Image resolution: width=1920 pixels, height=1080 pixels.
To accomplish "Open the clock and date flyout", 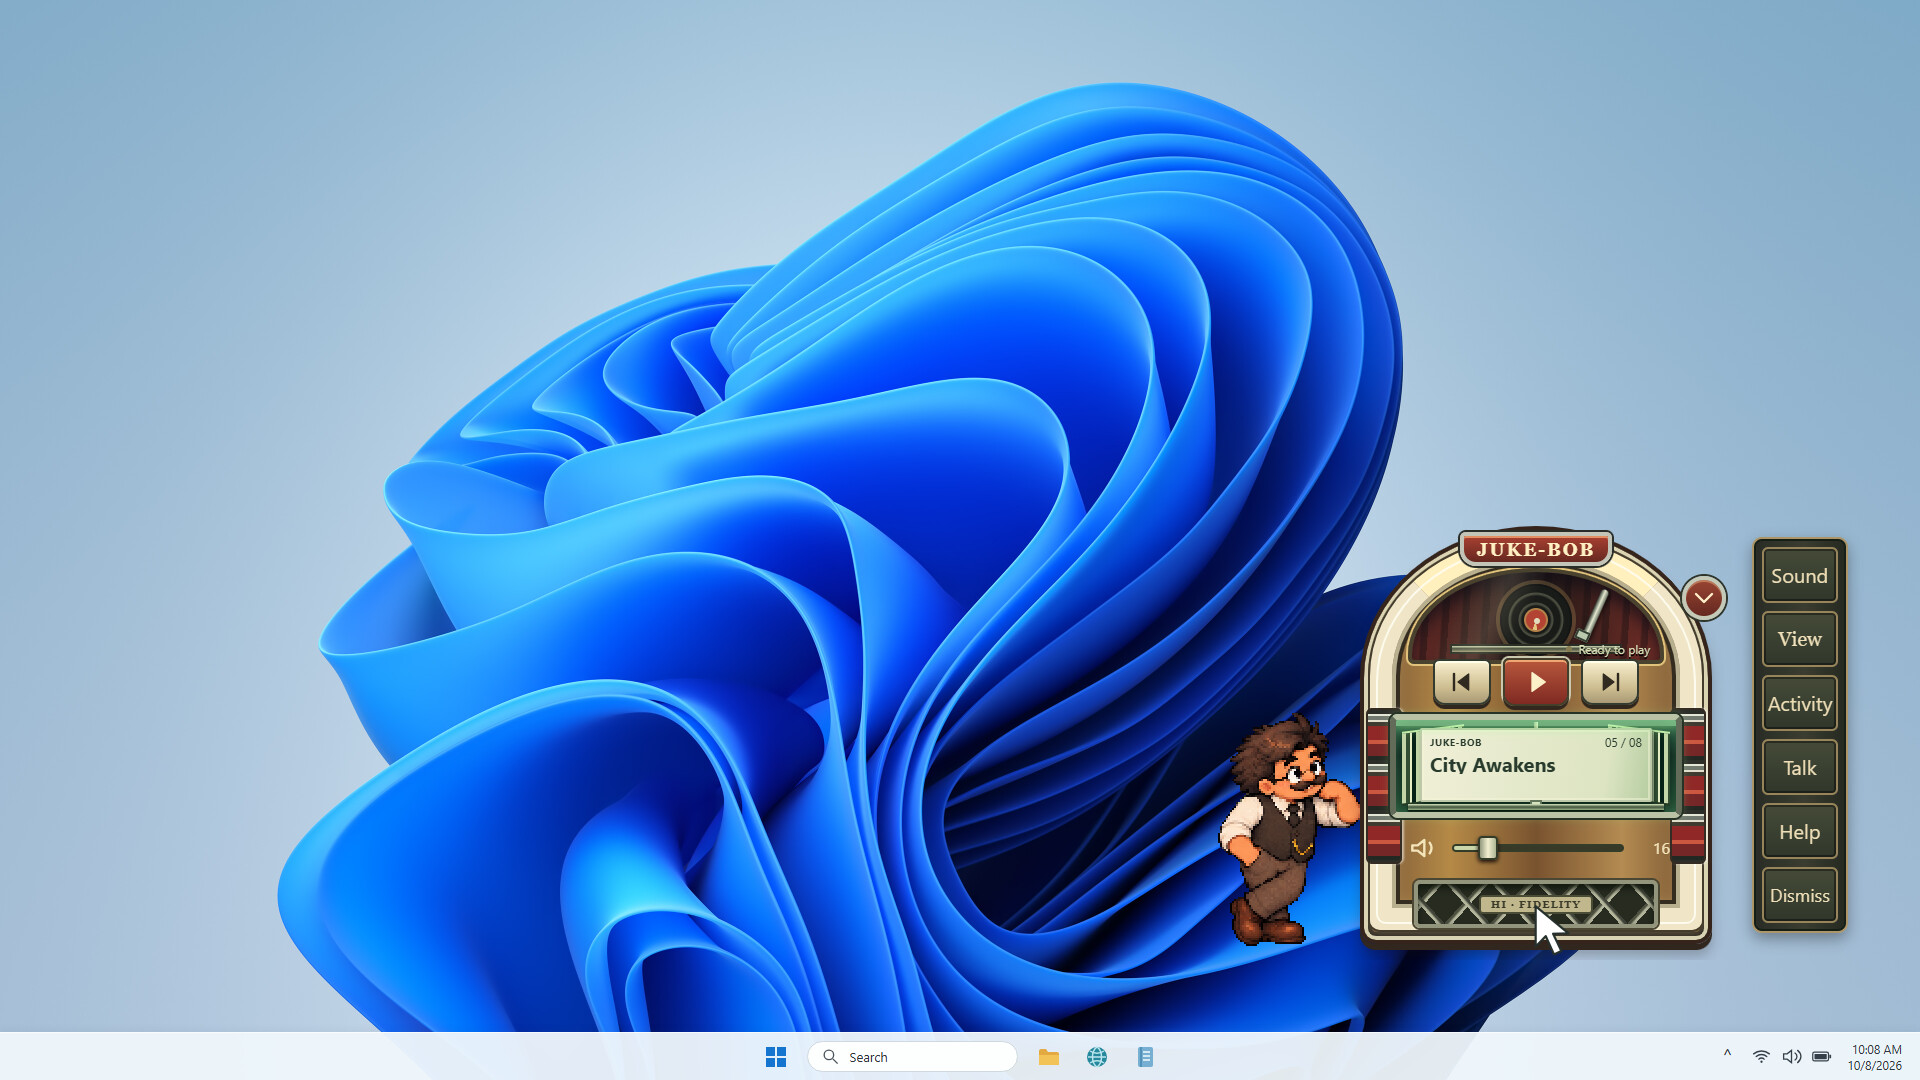I will click(1875, 1057).
